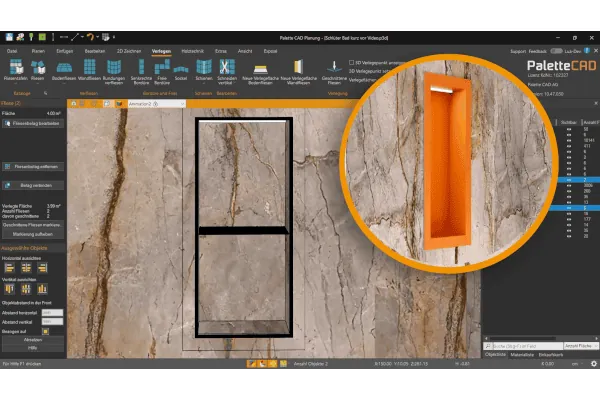This screenshot has height=400, width=600.
Task: Align objects to top vertically
Action: pos(10,289)
